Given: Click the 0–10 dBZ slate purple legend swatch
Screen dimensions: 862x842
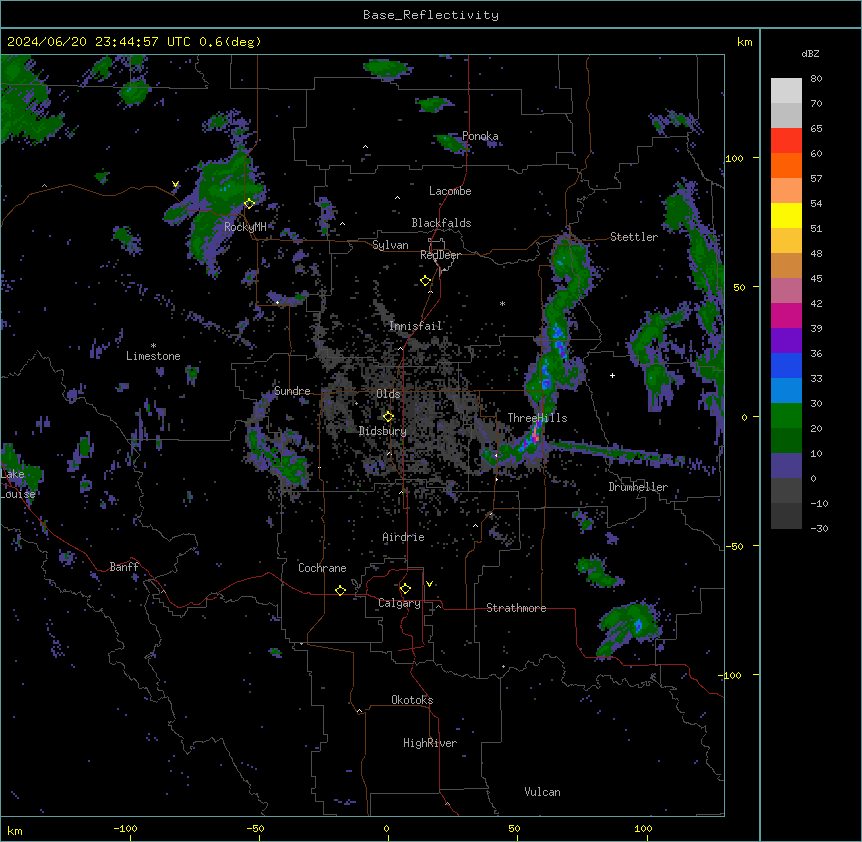Looking at the screenshot, I should 786,466.
